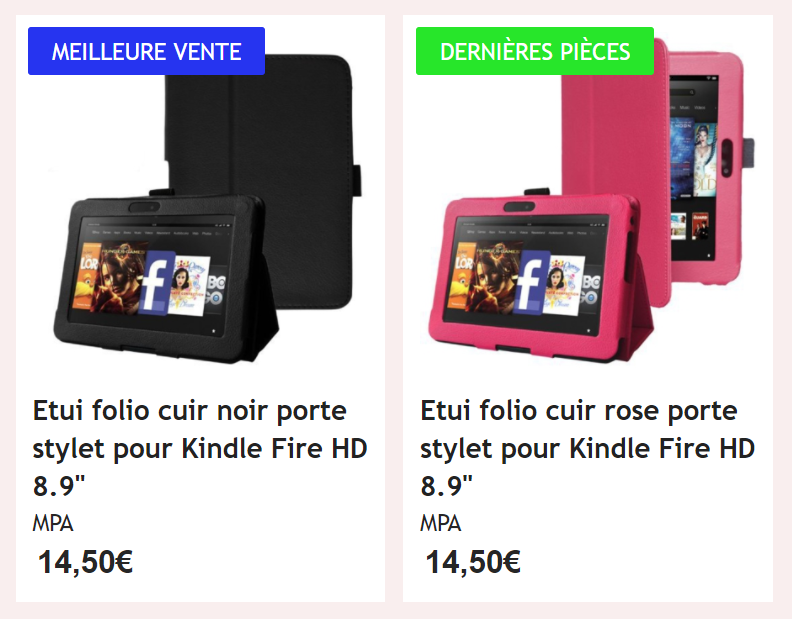Click the upright pink case tablet screen

click(x=693, y=167)
